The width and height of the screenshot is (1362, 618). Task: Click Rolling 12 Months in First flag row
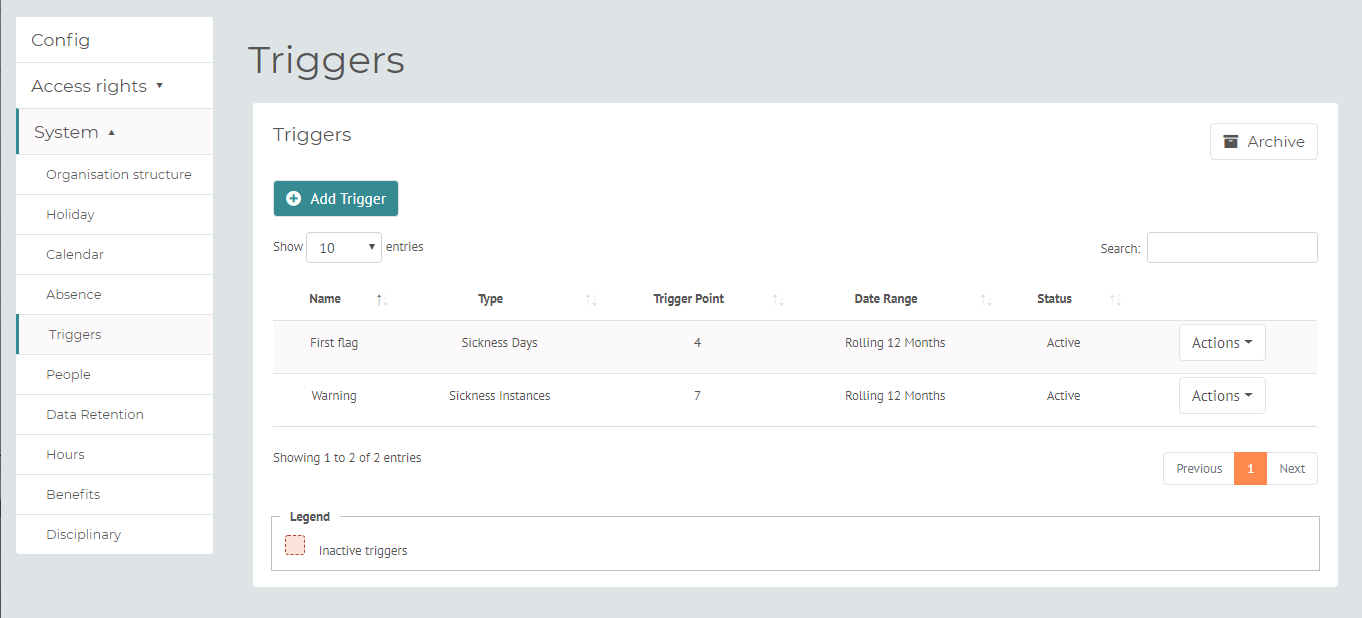pyautogui.click(x=895, y=343)
